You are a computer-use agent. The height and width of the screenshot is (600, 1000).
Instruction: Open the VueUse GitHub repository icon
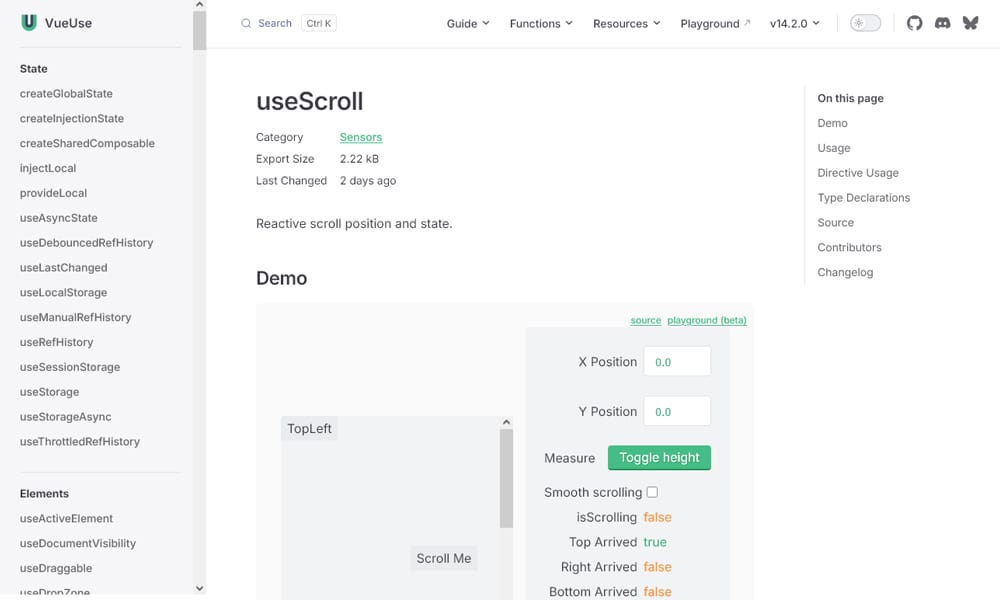(x=914, y=22)
